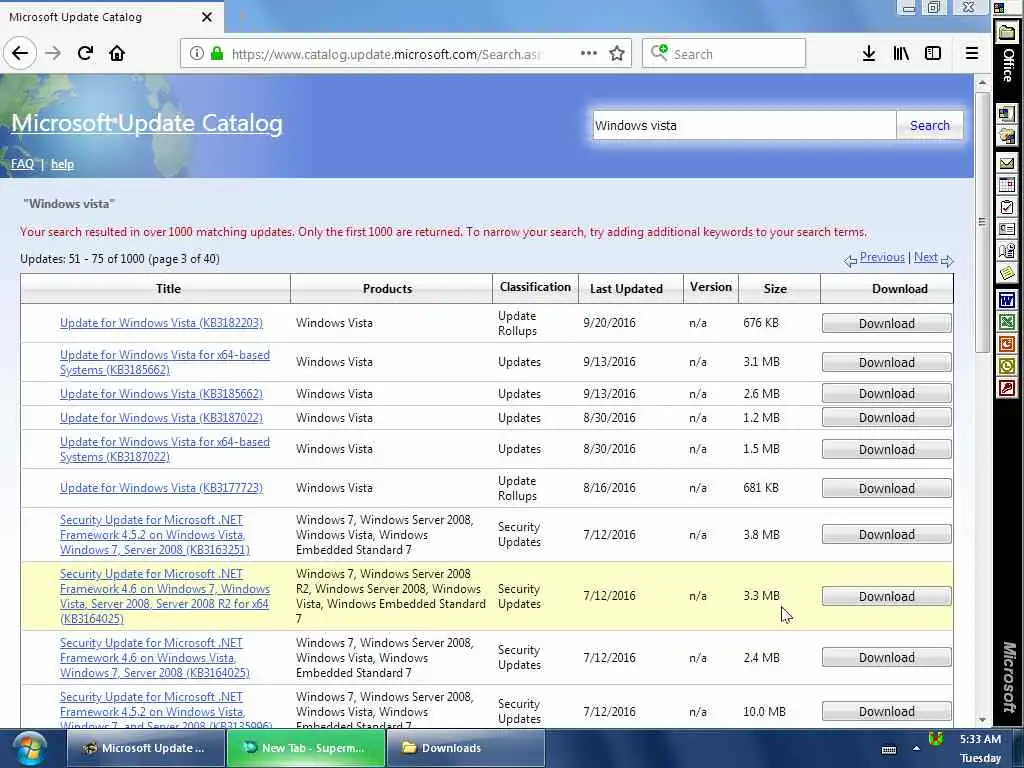The width and height of the screenshot is (1024, 768).
Task: Open New Contact card icon in Office bar
Action: (1006, 229)
